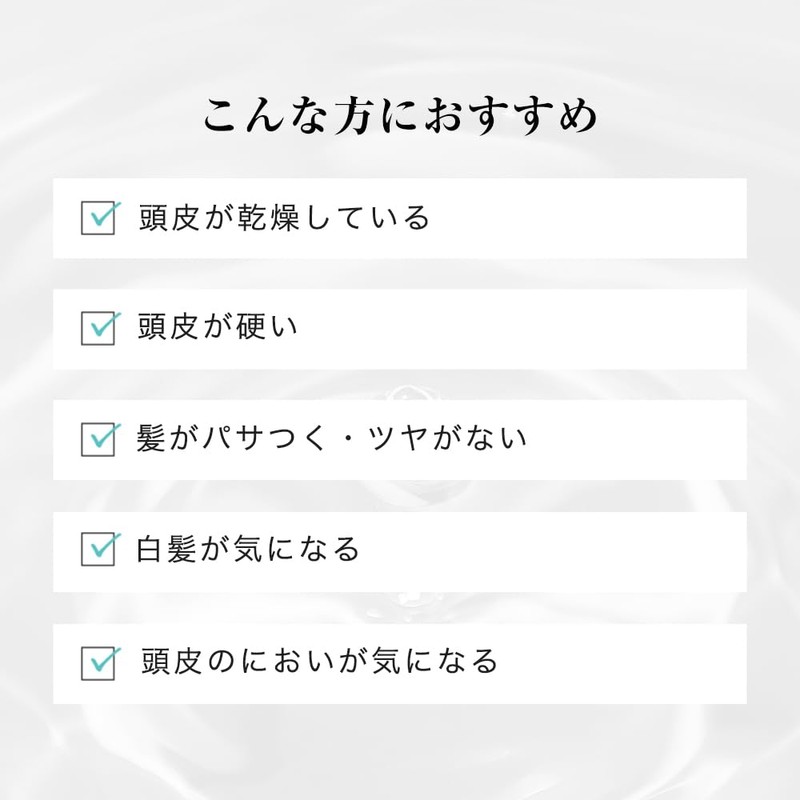Click the middle dot separator in third row

[348, 439]
